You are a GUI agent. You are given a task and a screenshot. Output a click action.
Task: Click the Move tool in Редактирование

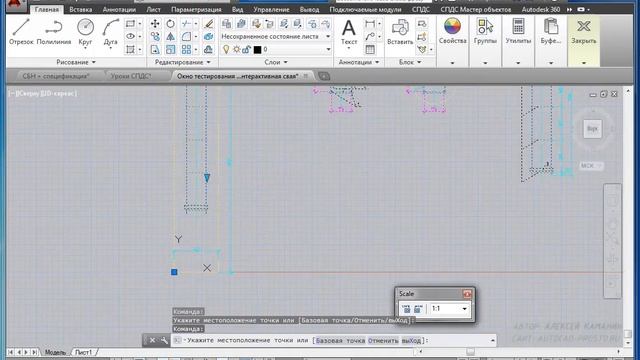click(155, 24)
